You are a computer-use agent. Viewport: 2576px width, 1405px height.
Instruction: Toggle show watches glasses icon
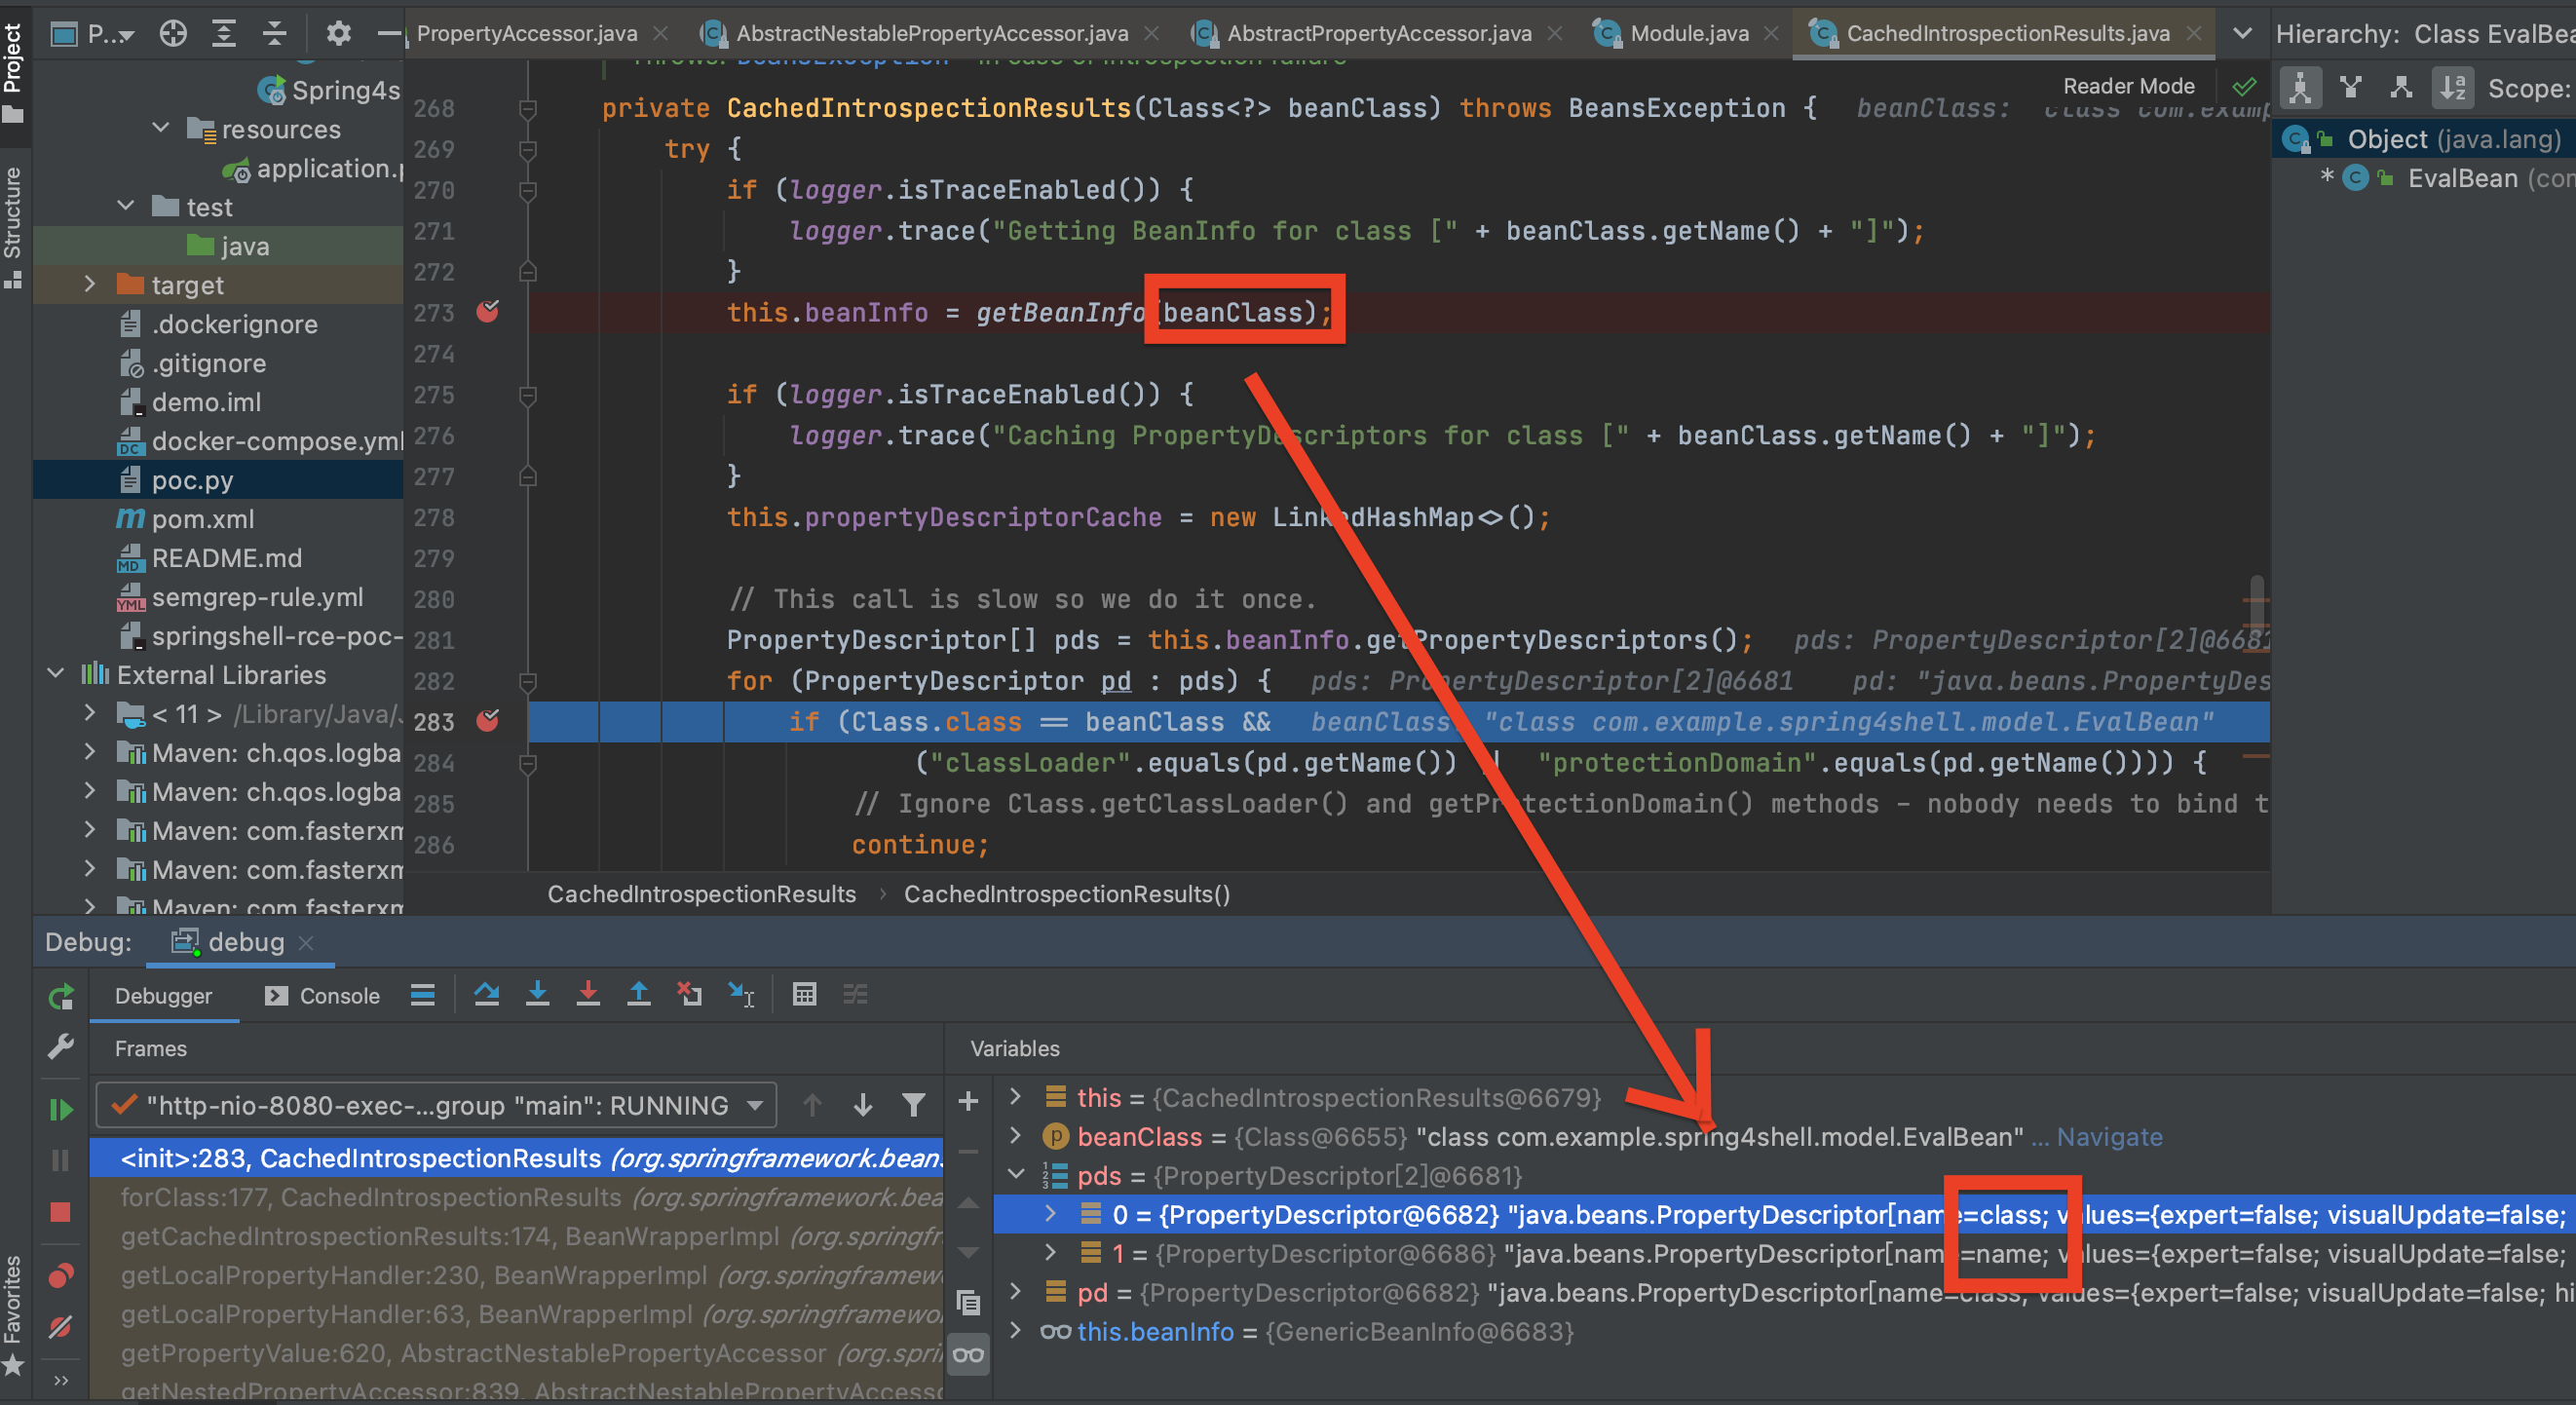coord(968,1355)
